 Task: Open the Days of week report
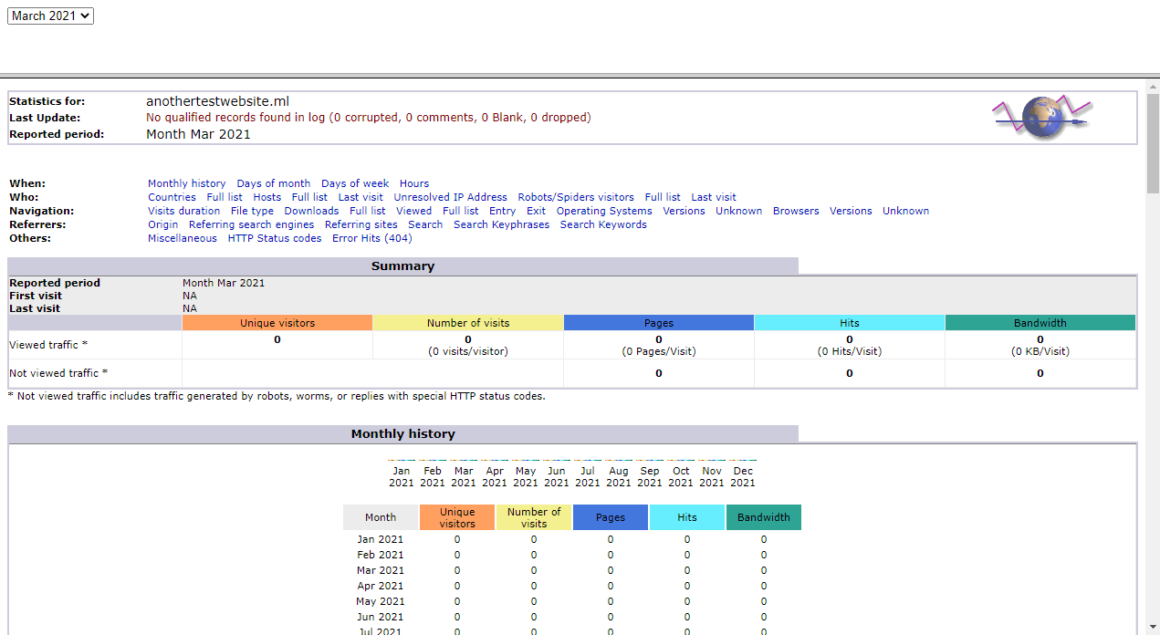pos(355,183)
